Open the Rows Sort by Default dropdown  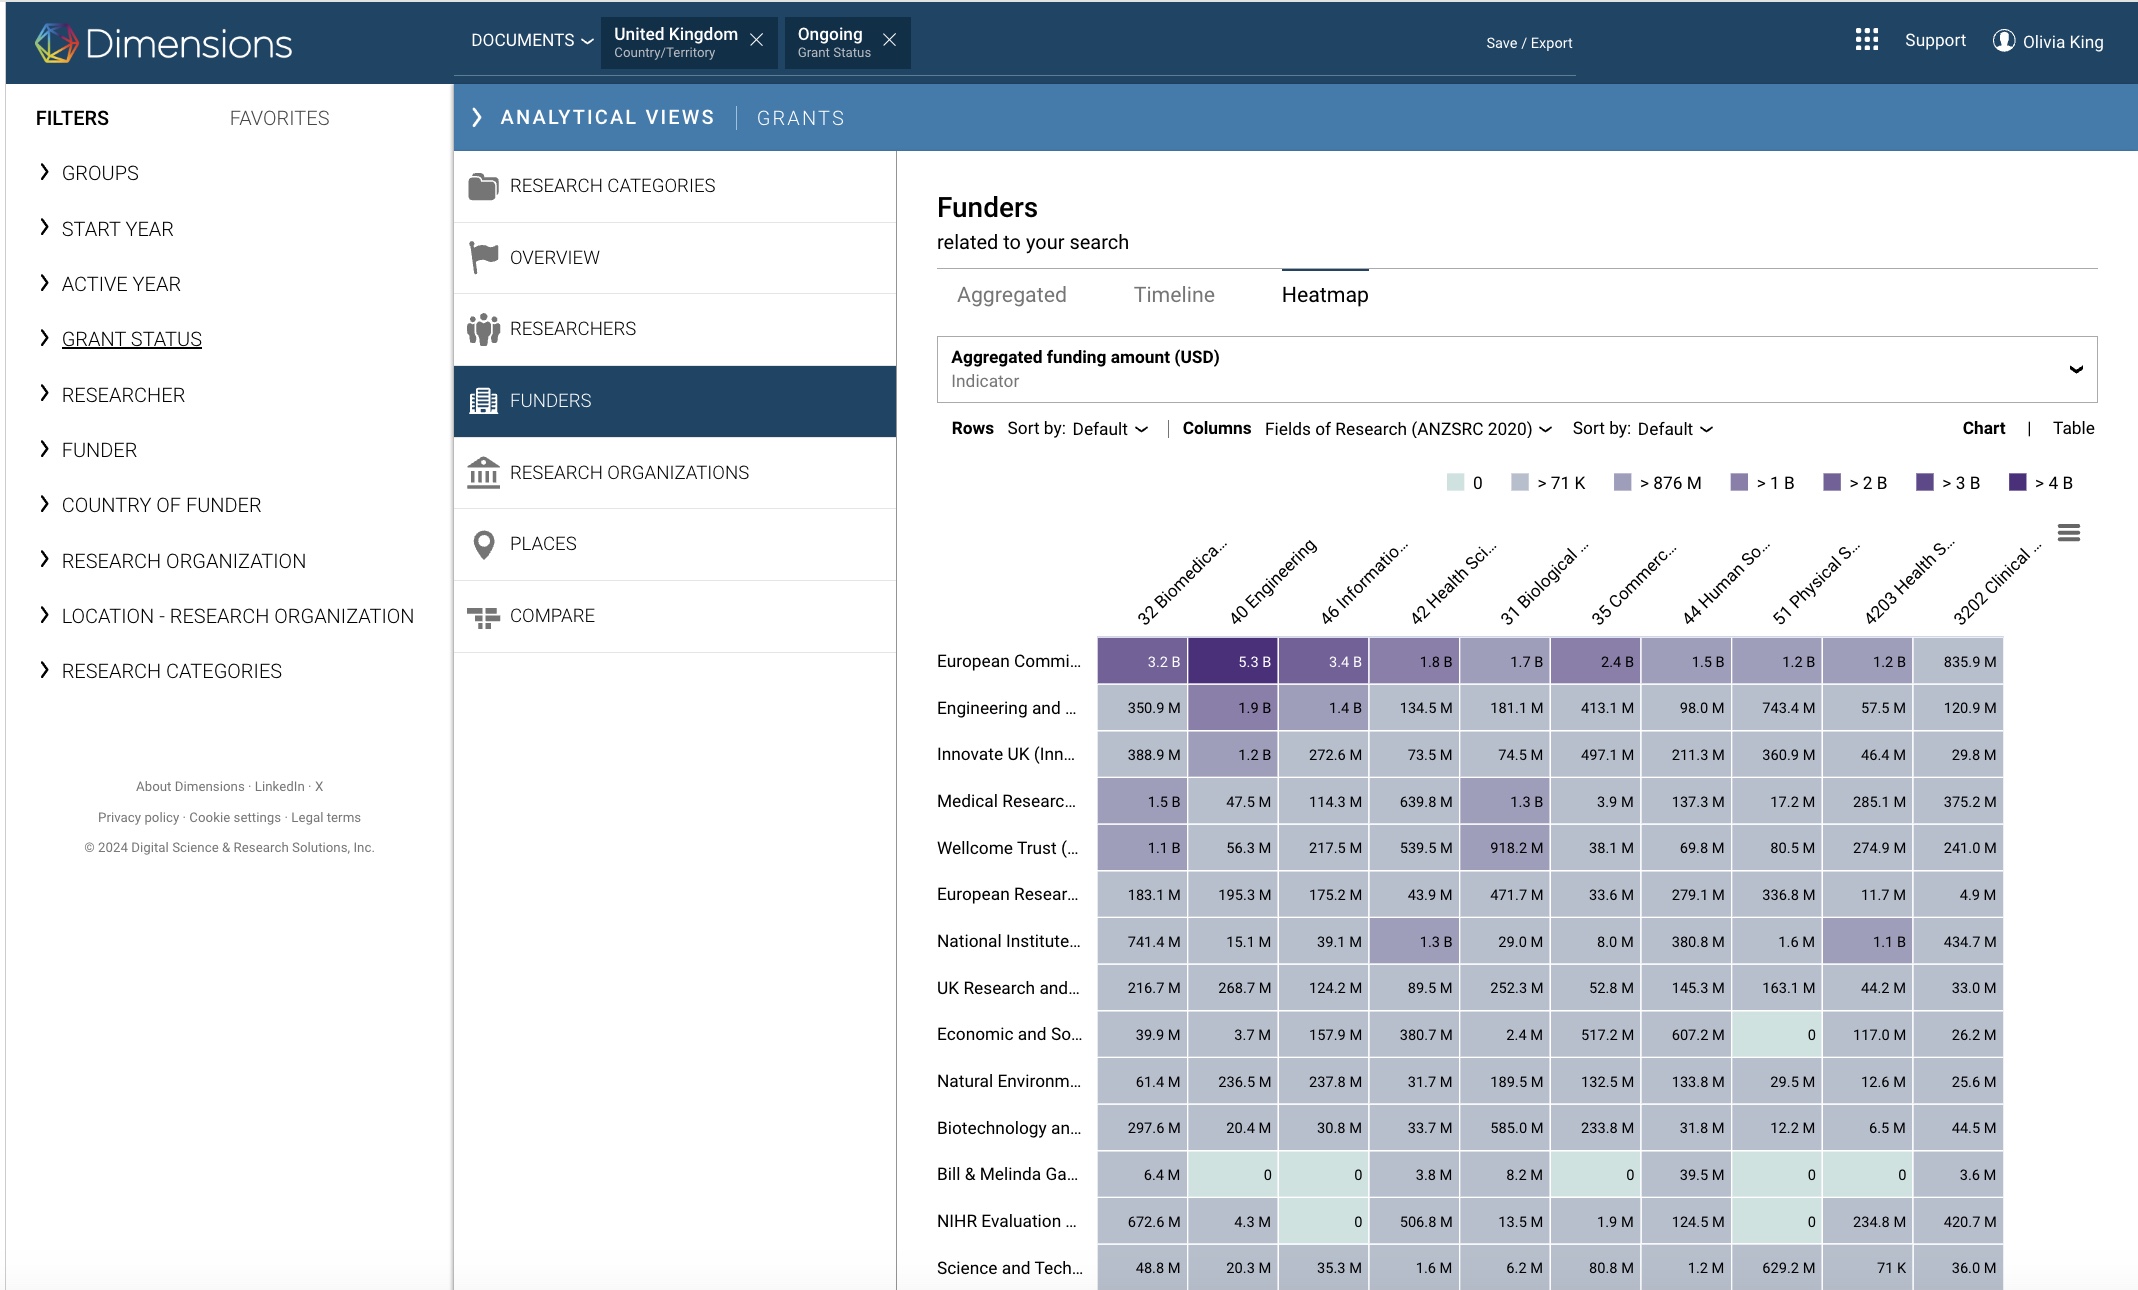[1110, 429]
